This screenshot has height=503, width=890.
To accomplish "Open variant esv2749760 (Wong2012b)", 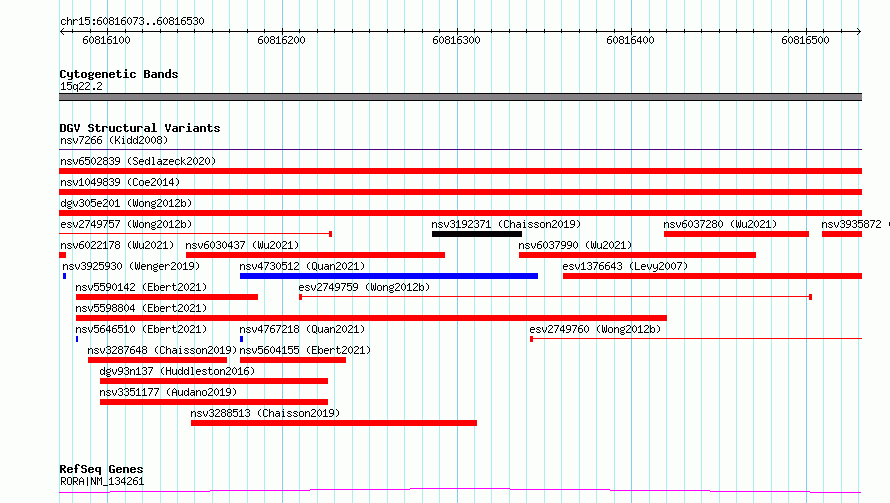I will coord(595,329).
